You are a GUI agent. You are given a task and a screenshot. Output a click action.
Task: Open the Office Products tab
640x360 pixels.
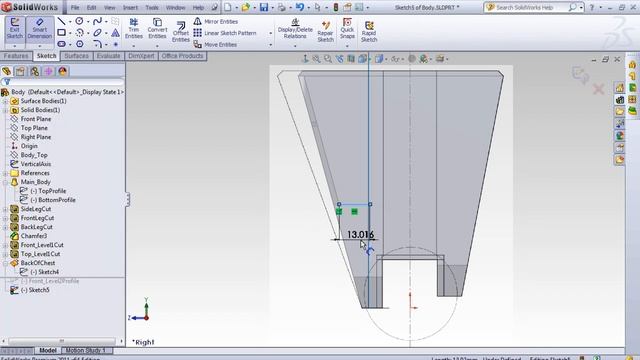pos(182,56)
